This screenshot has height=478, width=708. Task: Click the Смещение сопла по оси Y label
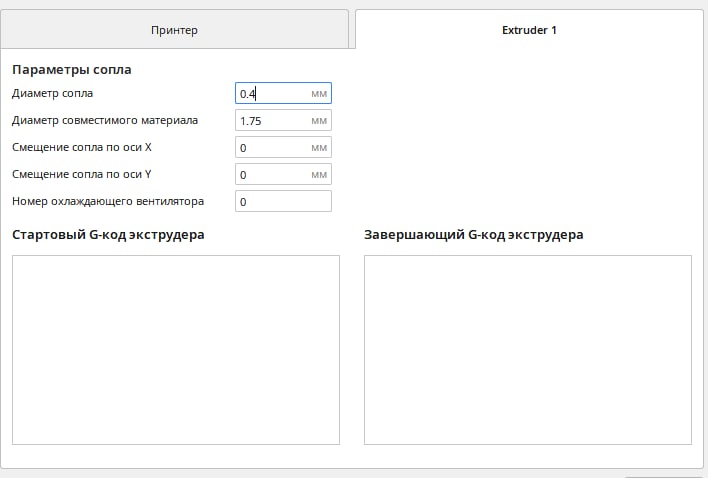pos(82,174)
